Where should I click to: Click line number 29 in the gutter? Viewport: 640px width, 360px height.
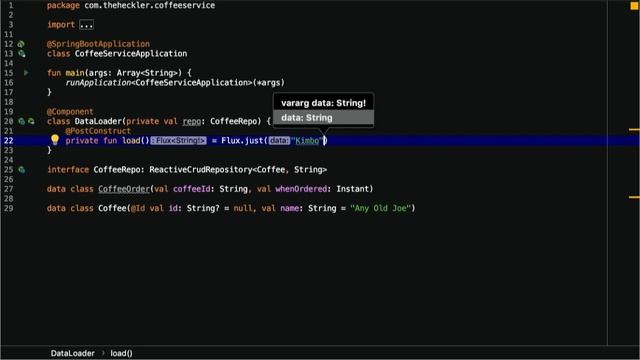click(9, 209)
